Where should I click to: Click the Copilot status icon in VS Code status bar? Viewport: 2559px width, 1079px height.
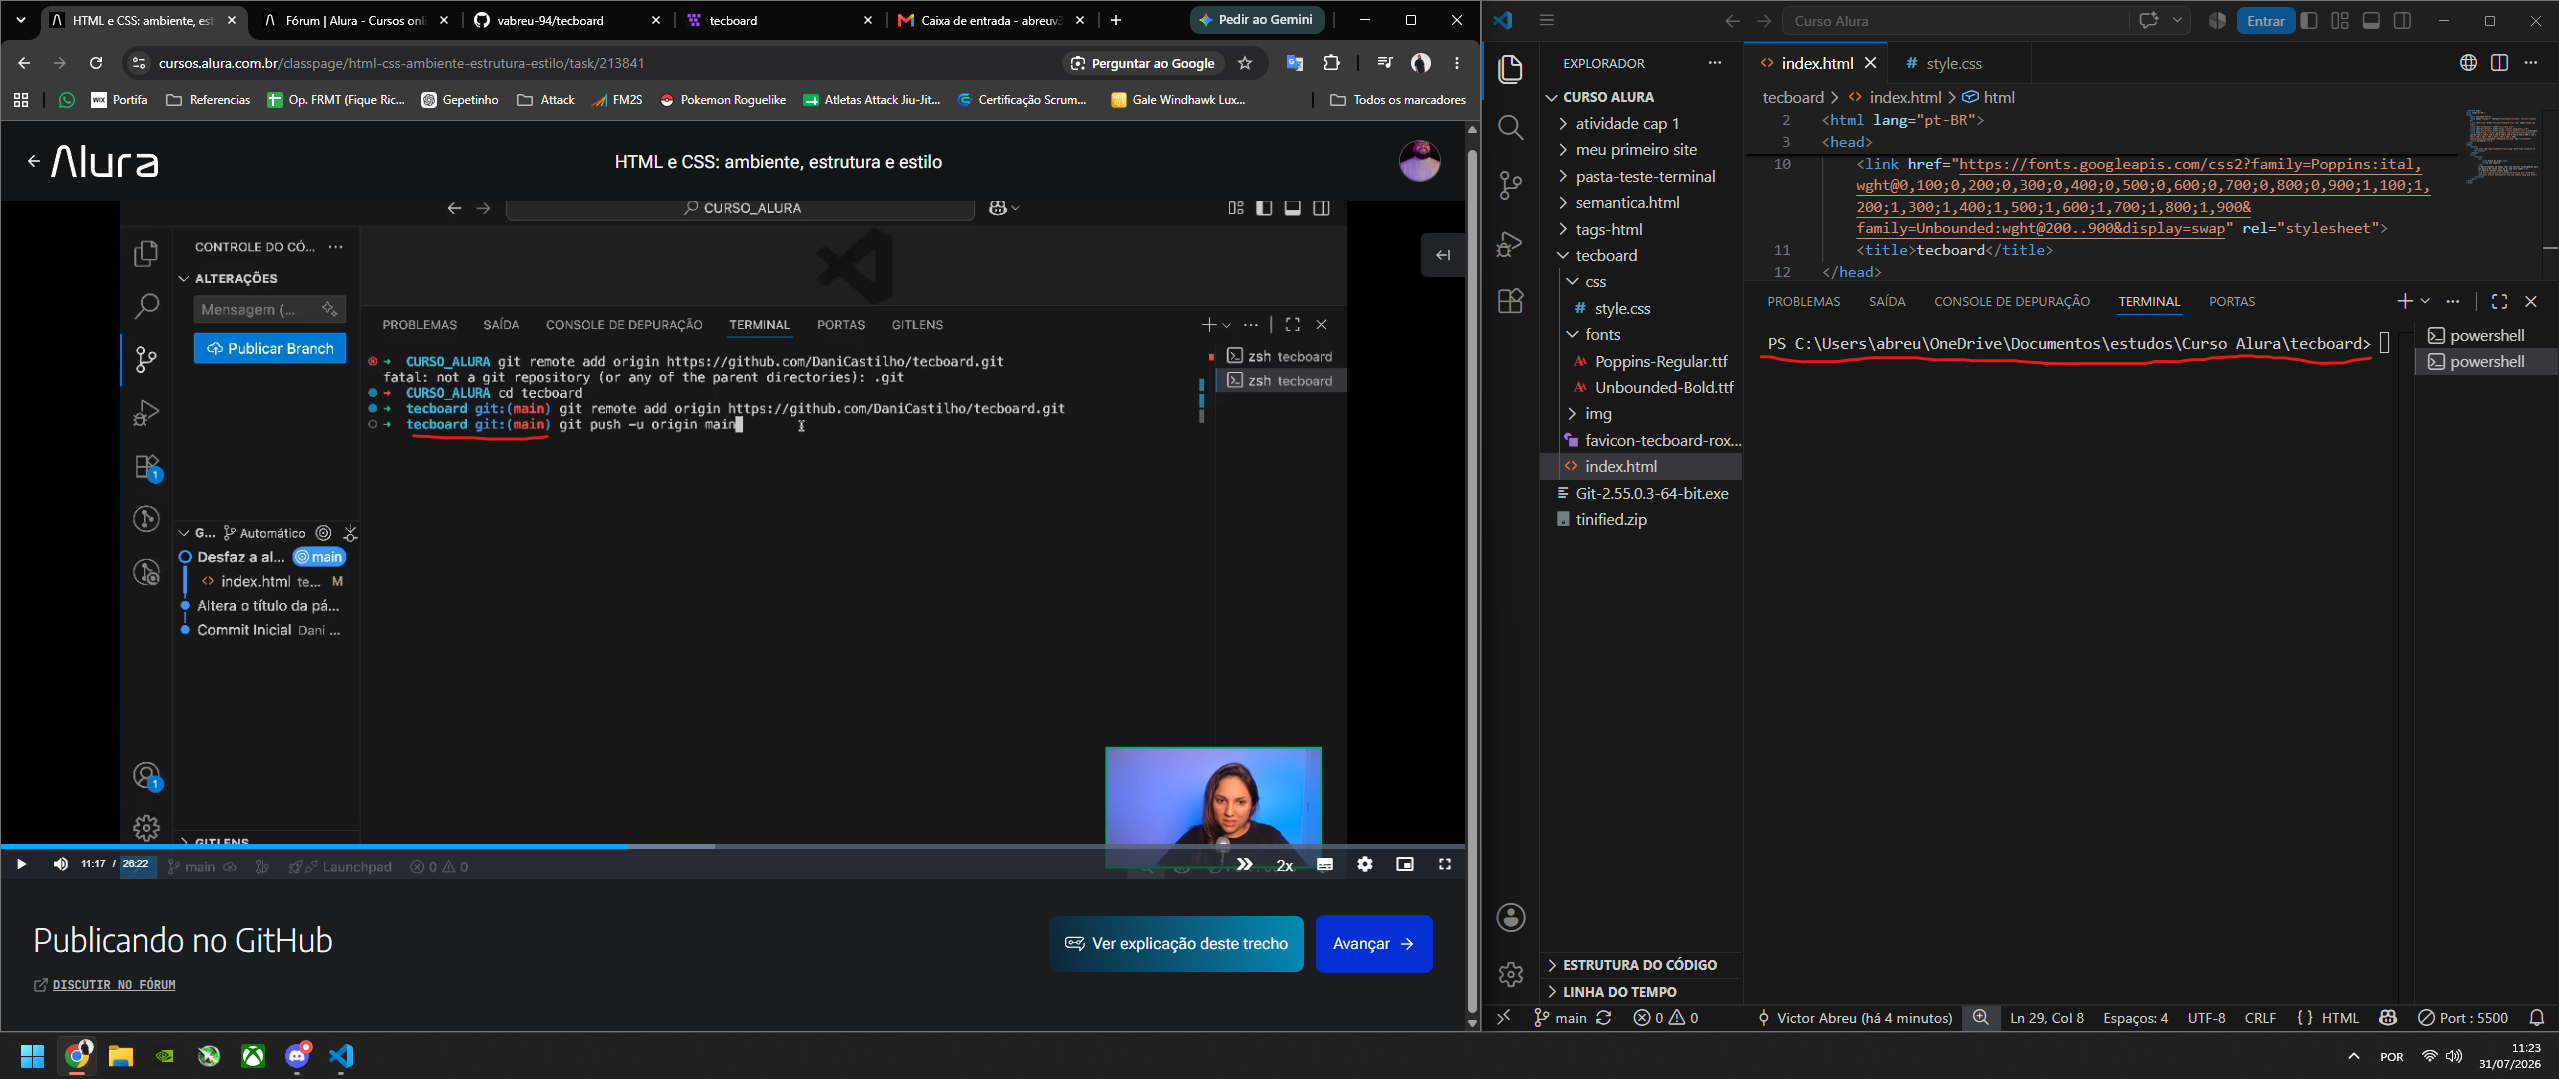[2388, 1018]
